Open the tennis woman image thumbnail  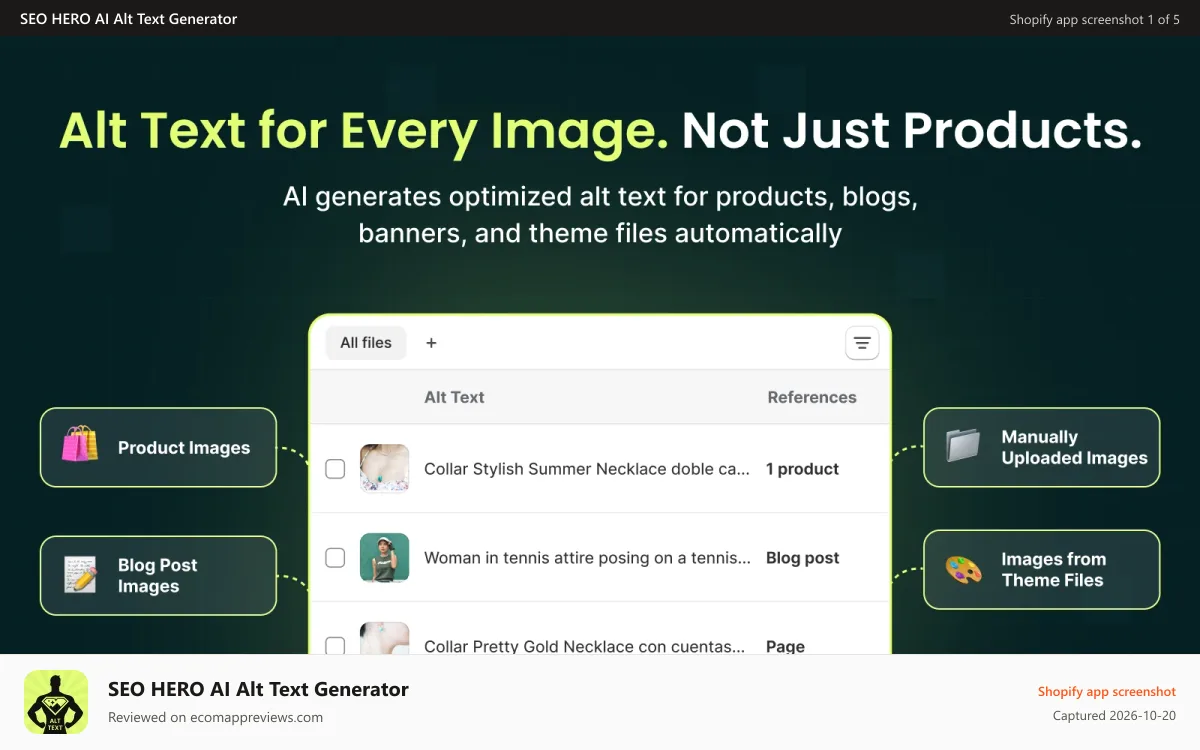tap(385, 558)
